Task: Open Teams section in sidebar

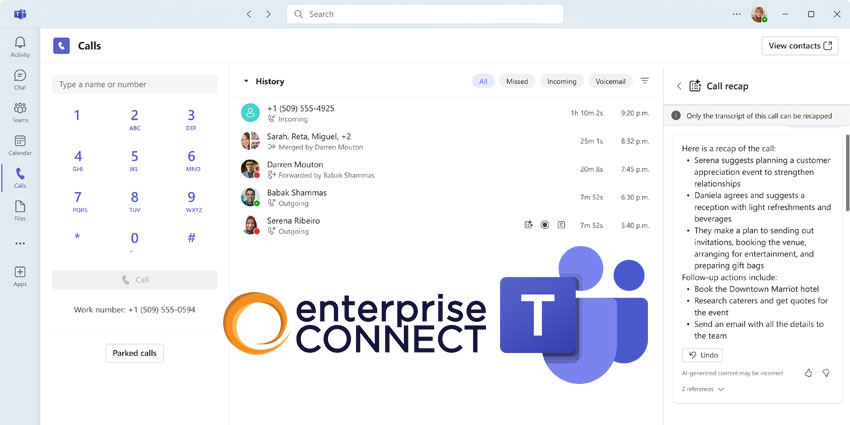Action: (x=20, y=112)
